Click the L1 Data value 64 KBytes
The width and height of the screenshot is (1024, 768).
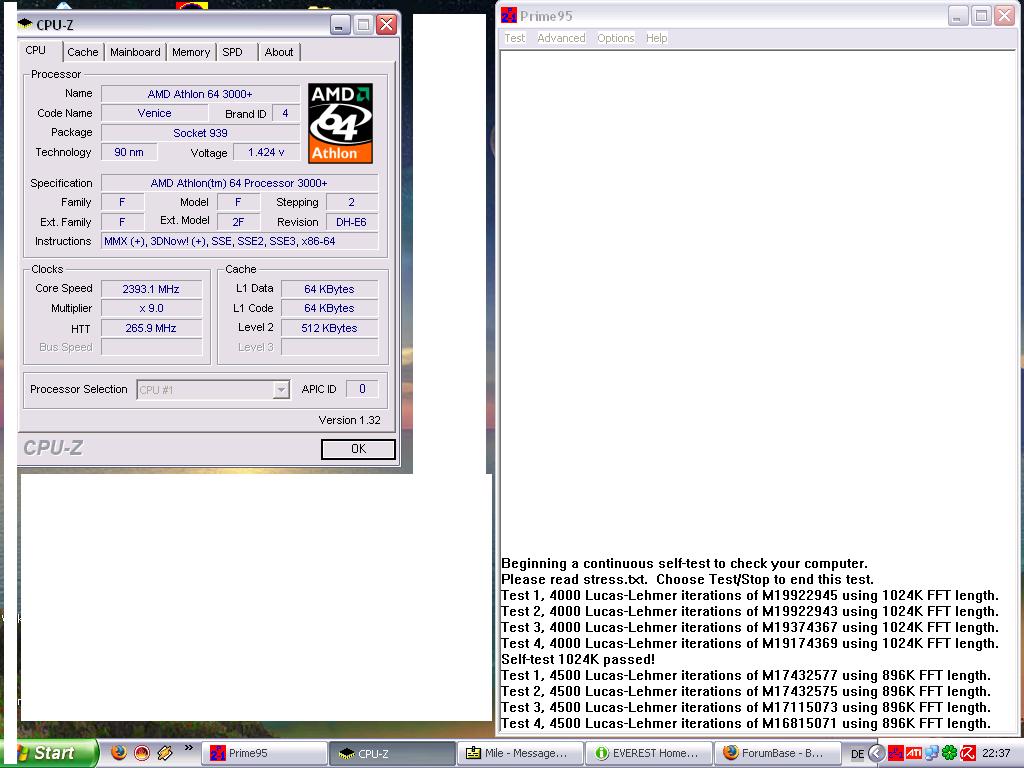(330, 289)
